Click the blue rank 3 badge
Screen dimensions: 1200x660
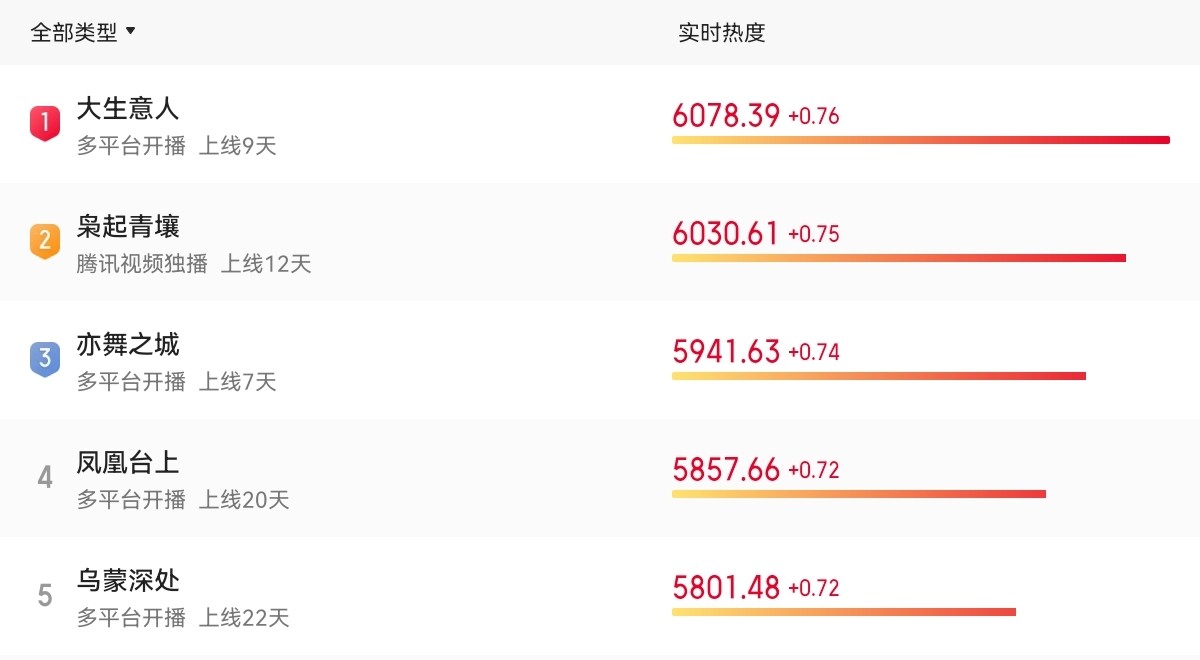pyautogui.click(x=44, y=359)
